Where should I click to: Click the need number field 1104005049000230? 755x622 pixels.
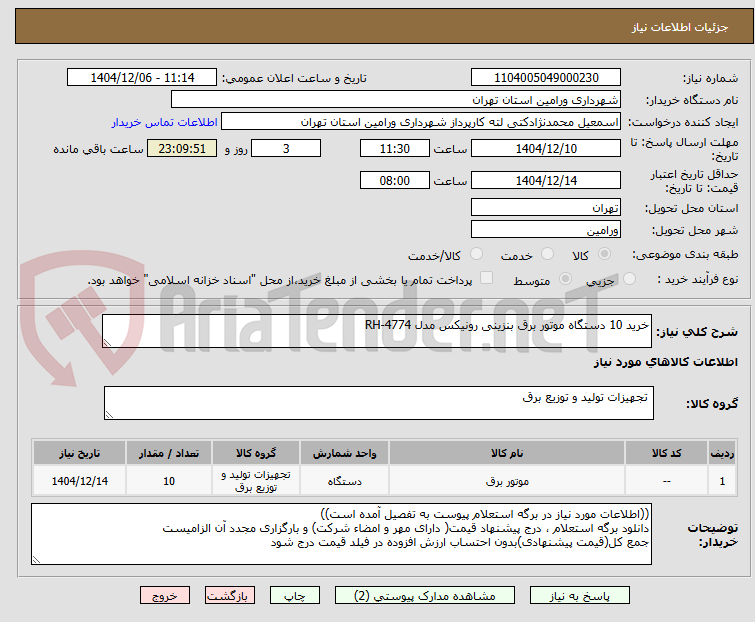(546, 78)
